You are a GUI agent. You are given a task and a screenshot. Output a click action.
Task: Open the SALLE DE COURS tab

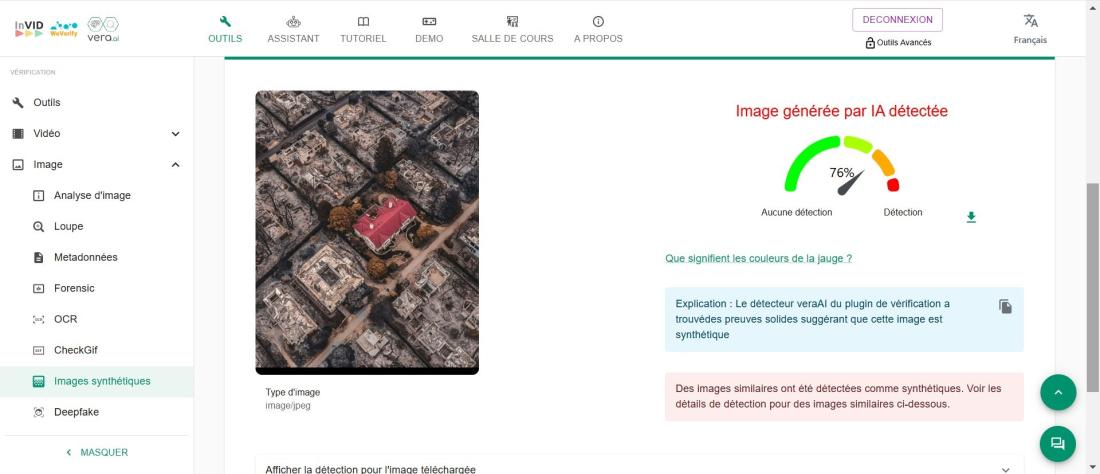[x=512, y=29]
